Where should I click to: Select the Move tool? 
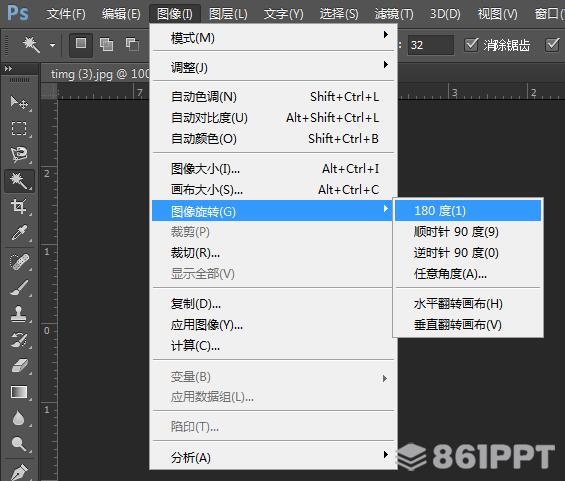coord(19,103)
